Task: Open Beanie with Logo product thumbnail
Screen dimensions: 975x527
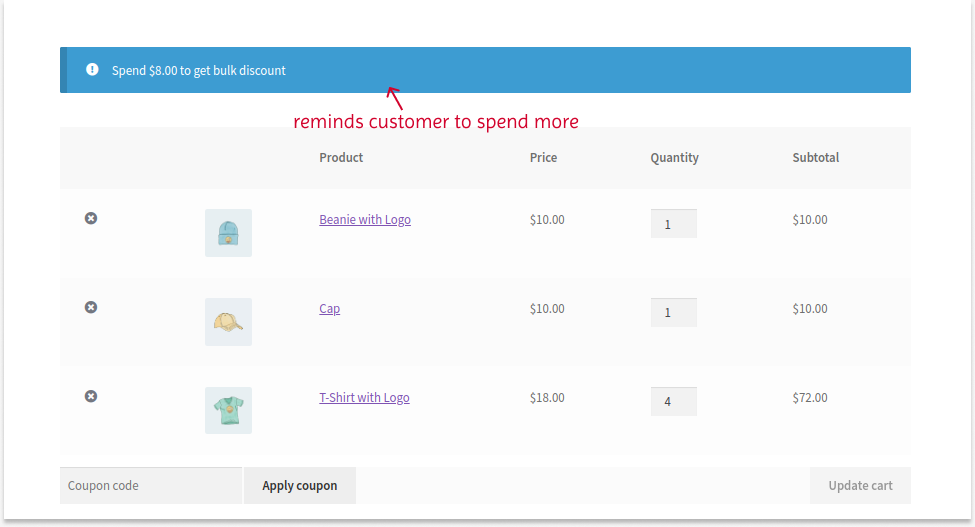Action: 228,233
